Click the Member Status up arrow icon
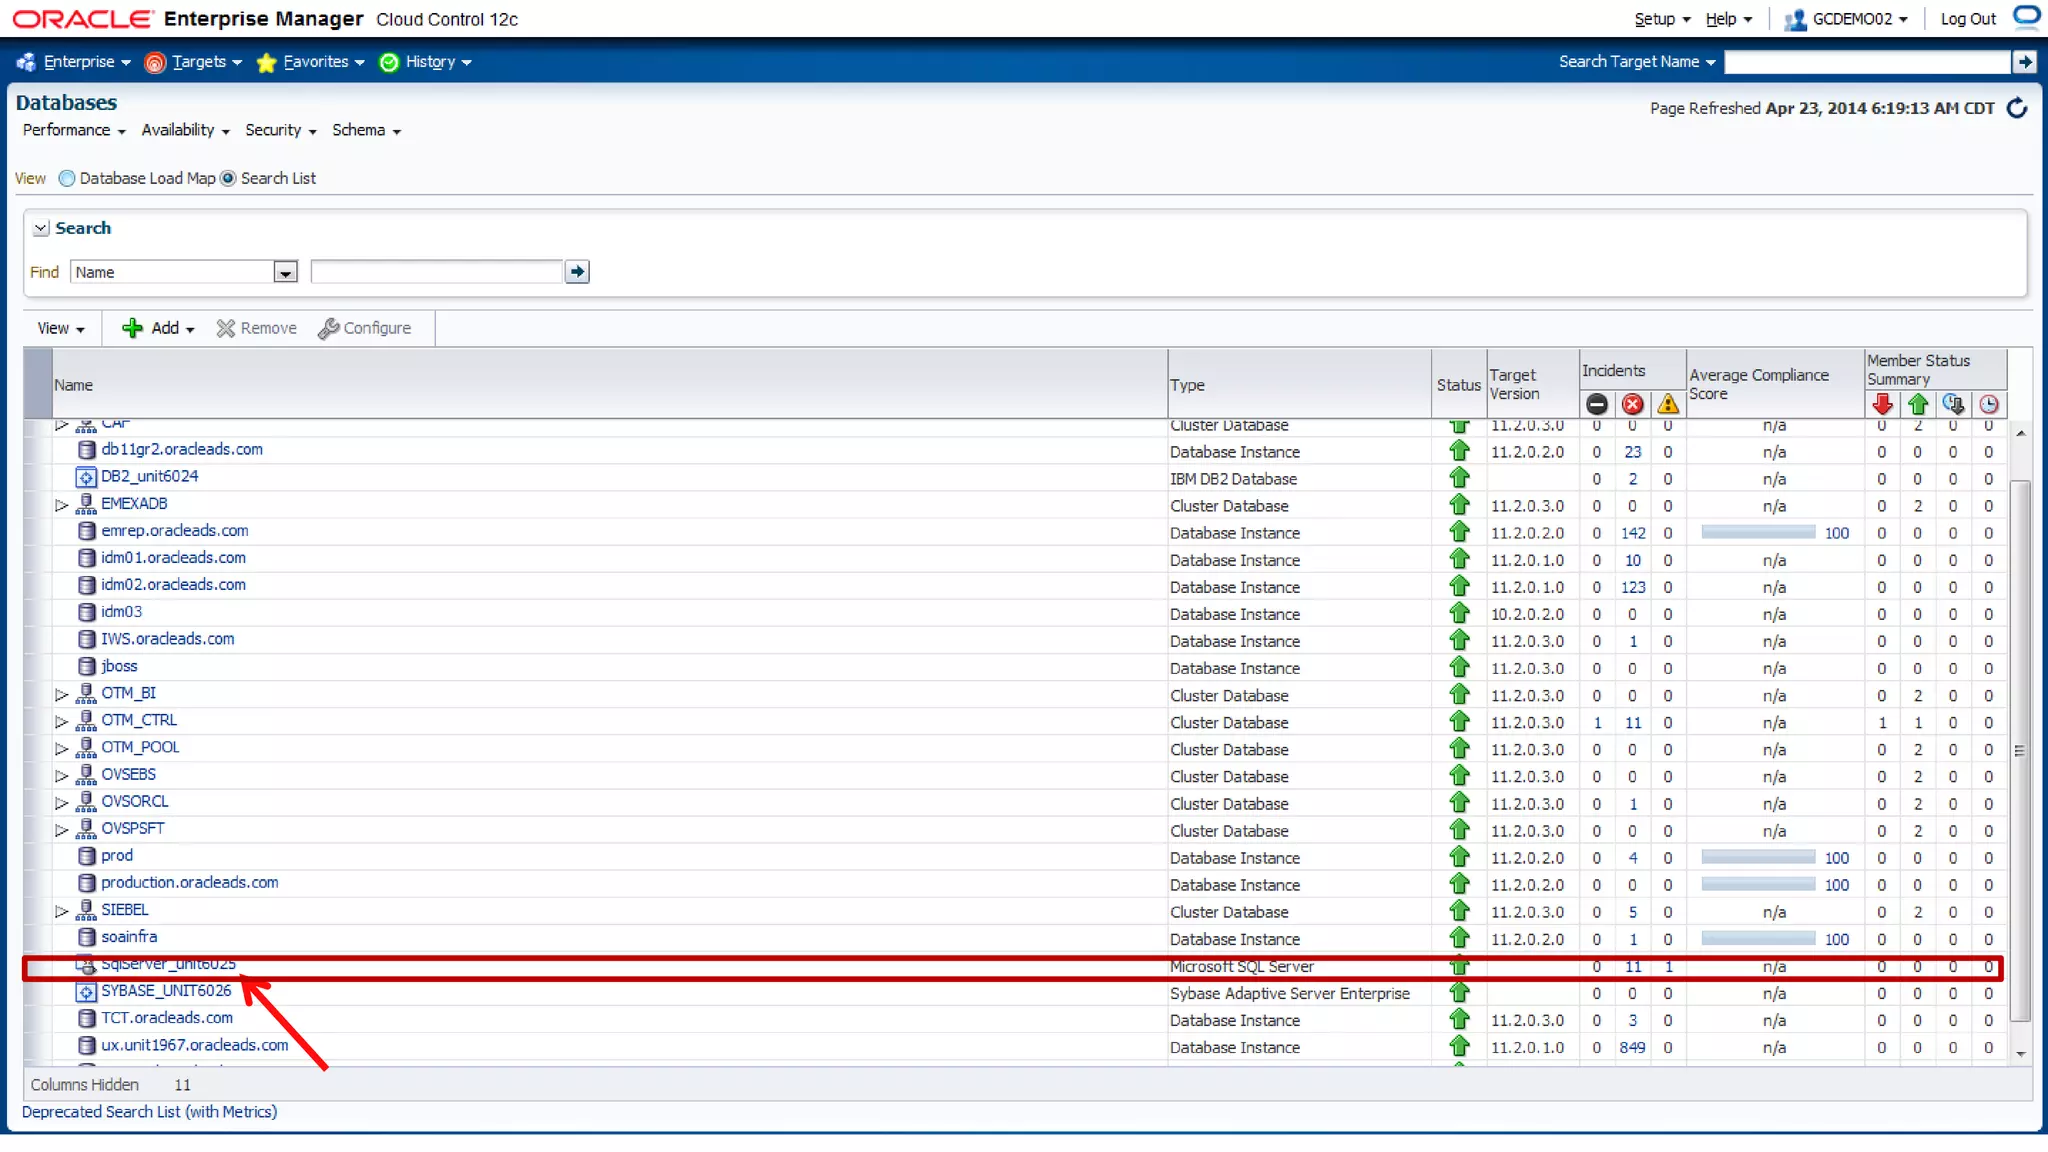Image resolution: width=2048 pixels, height=1152 pixels. click(x=1918, y=404)
